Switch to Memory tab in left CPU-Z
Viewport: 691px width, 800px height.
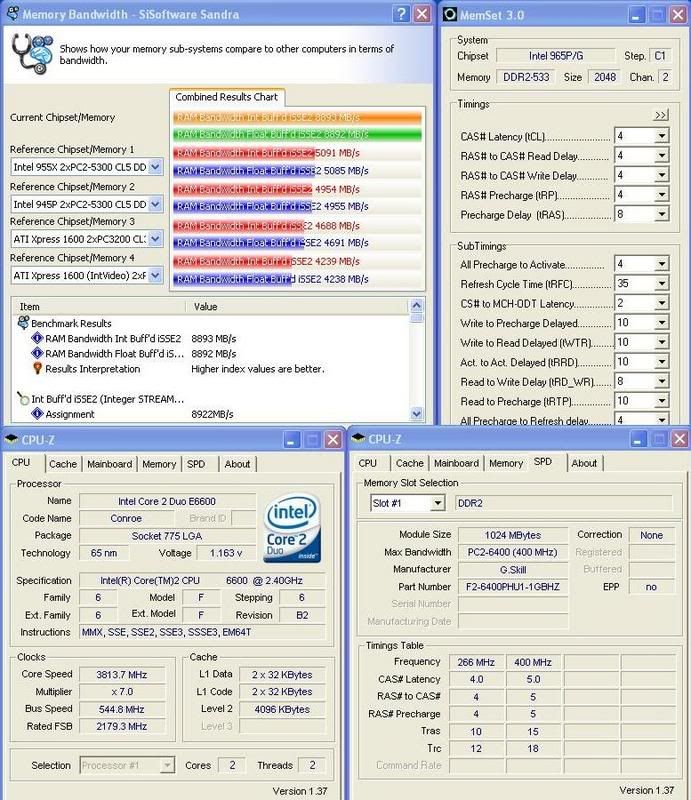point(159,464)
